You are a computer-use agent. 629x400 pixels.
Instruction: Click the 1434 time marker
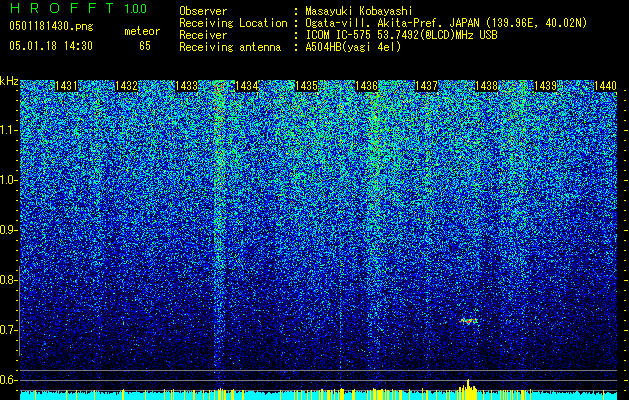tap(246, 86)
